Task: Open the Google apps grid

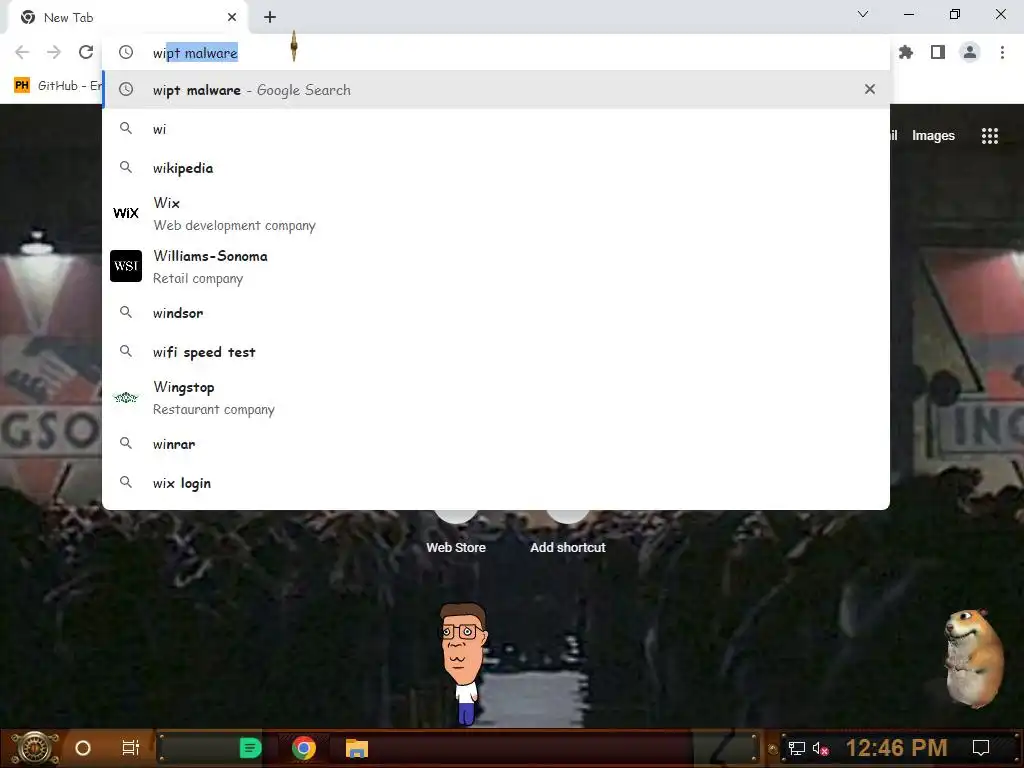Action: [x=990, y=135]
